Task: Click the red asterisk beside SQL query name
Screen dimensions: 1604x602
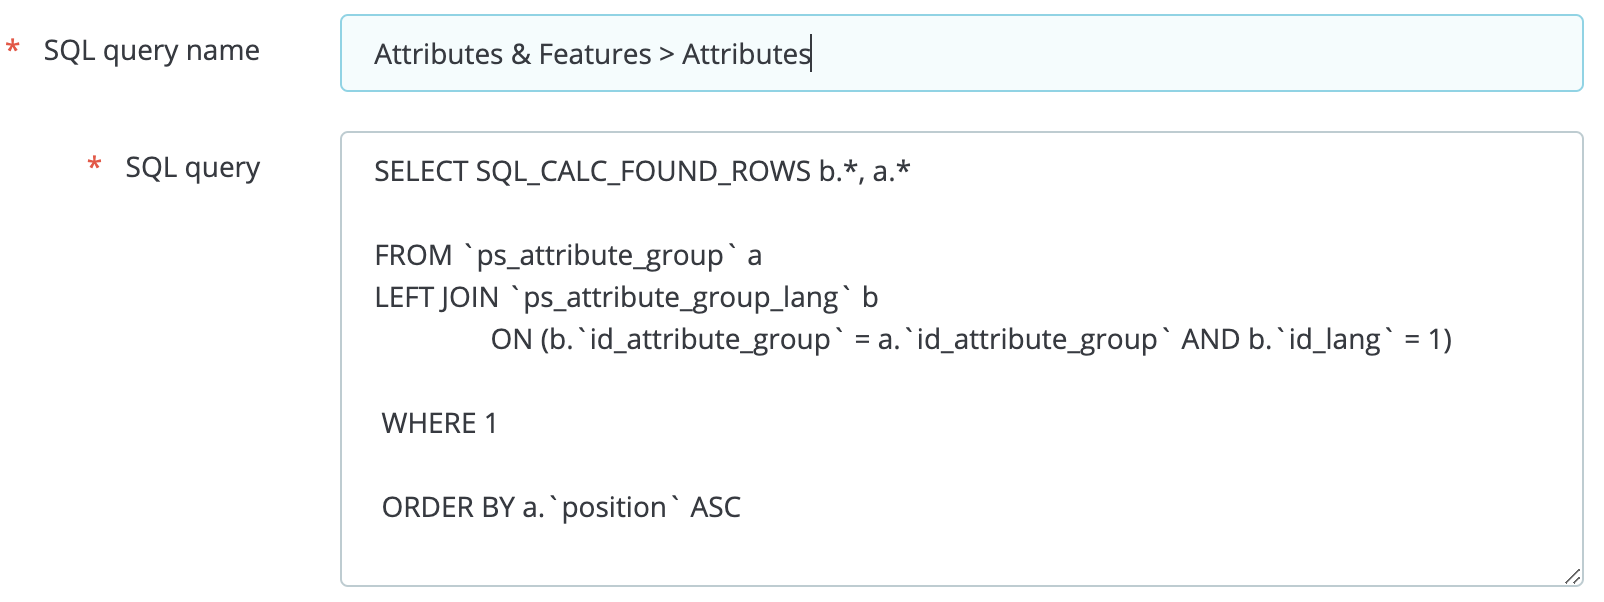Action: tap(13, 48)
